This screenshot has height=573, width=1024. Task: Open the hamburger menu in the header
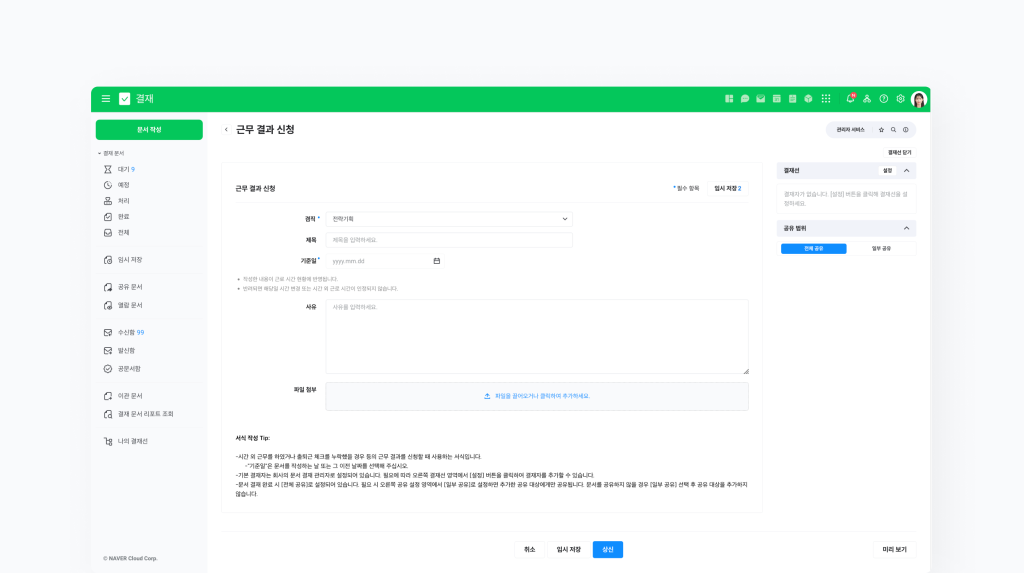coord(105,99)
